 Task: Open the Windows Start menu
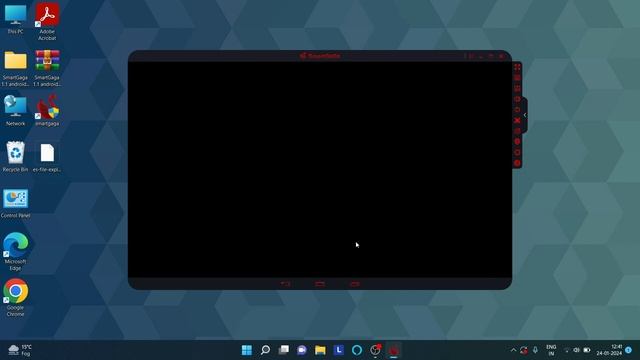click(247, 350)
